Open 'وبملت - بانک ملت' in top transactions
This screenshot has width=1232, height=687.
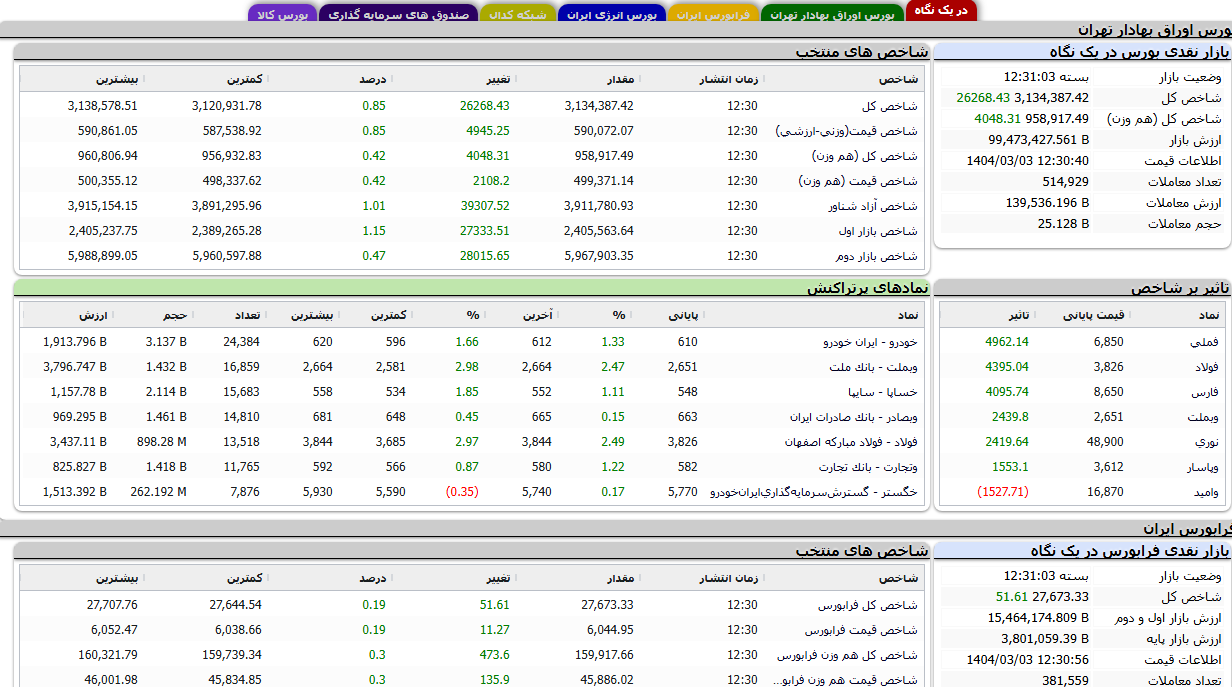coord(874,367)
